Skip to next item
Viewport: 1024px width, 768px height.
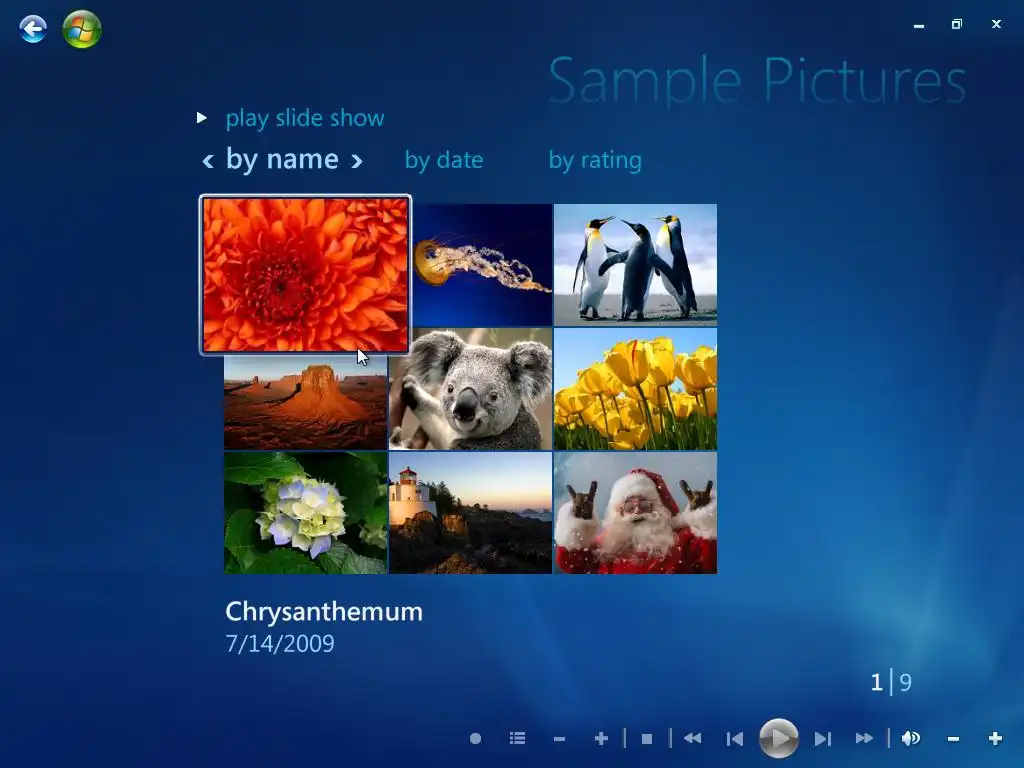click(x=823, y=739)
